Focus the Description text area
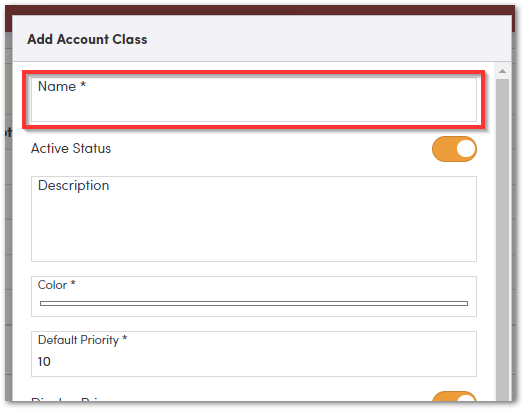 [254, 219]
